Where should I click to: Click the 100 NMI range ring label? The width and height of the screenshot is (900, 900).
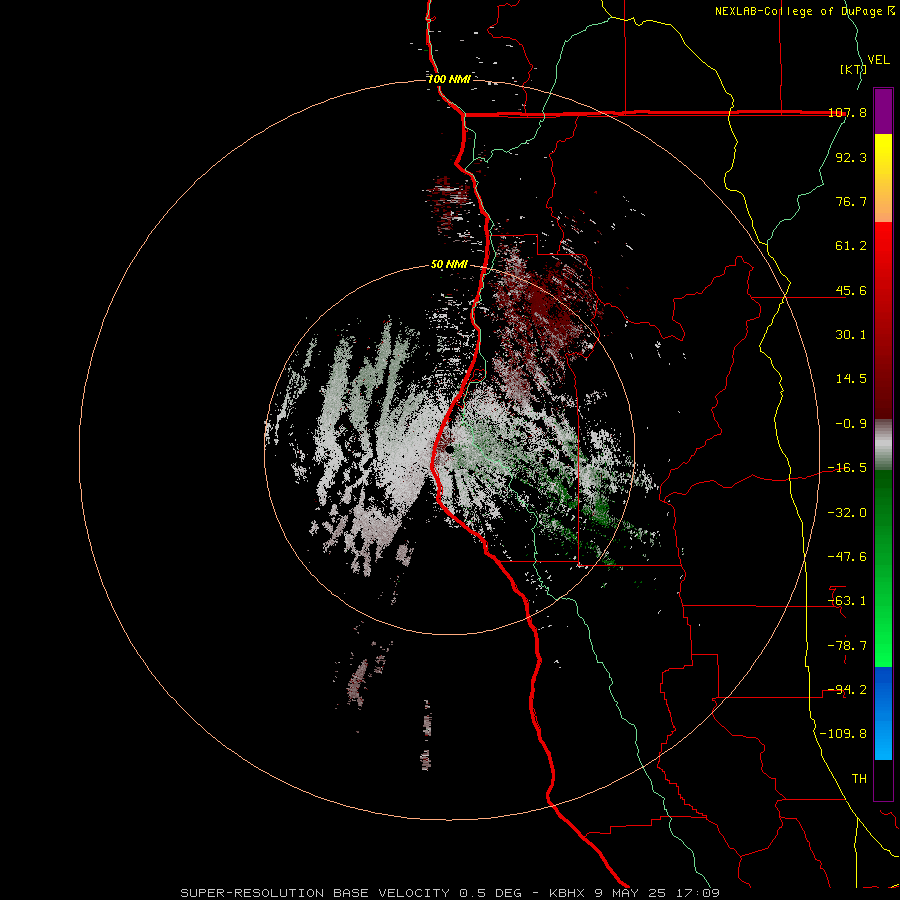449,79
